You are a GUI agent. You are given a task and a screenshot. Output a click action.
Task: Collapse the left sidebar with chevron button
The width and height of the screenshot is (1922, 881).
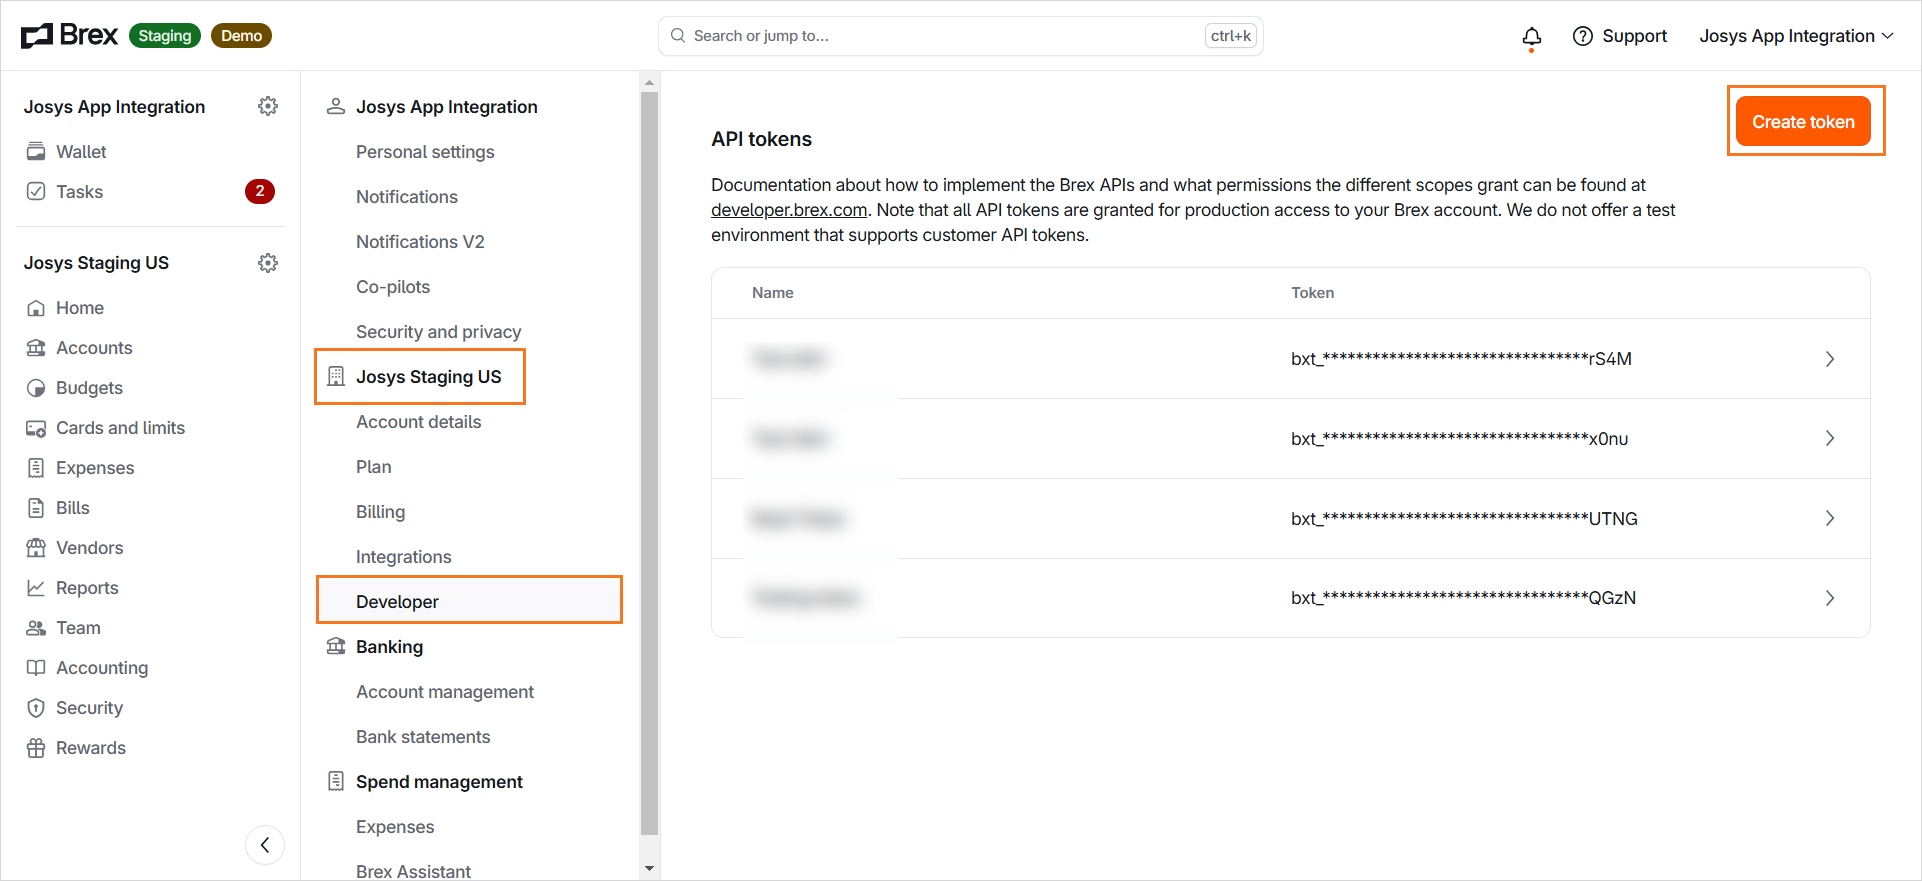[x=265, y=845]
